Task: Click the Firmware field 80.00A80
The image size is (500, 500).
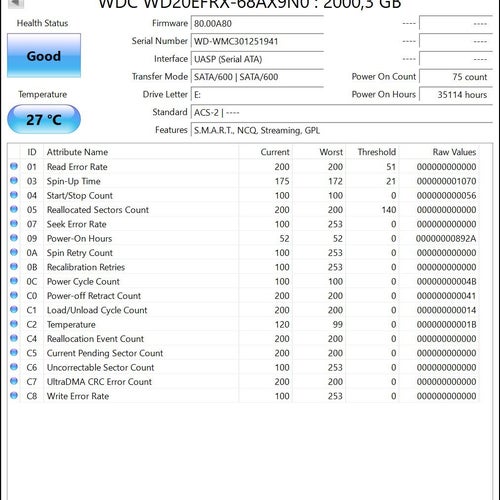Action: point(257,23)
